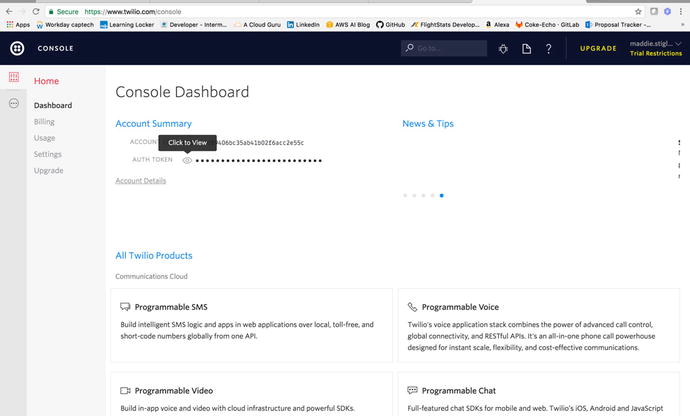
Task: Click the Twilio logo icon
Action: 17,48
